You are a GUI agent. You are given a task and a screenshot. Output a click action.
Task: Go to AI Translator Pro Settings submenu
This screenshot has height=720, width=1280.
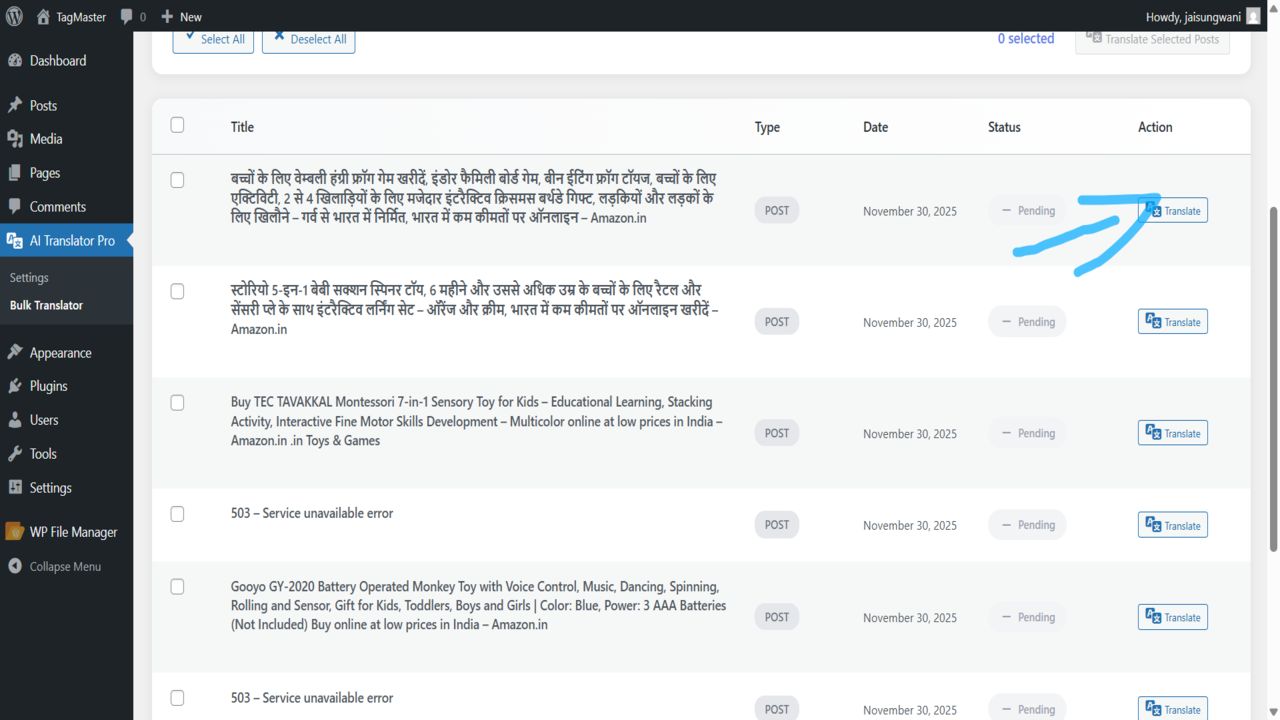click(x=29, y=278)
